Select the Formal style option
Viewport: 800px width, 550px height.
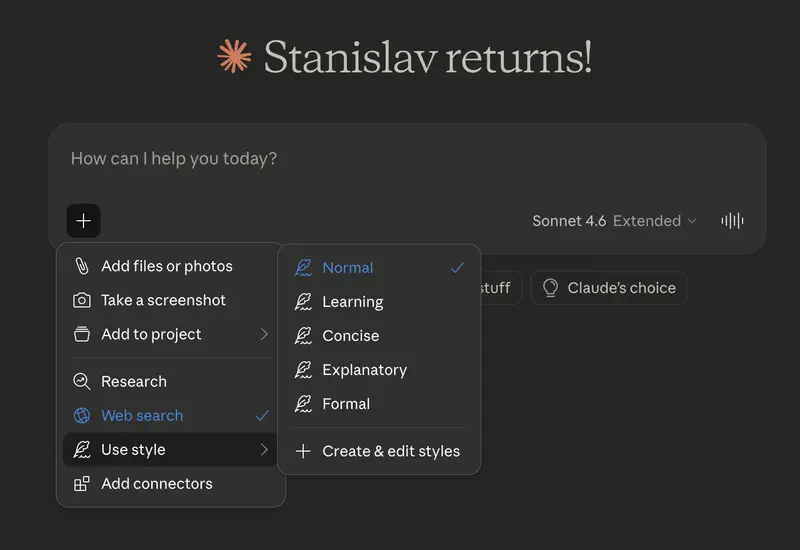(346, 404)
